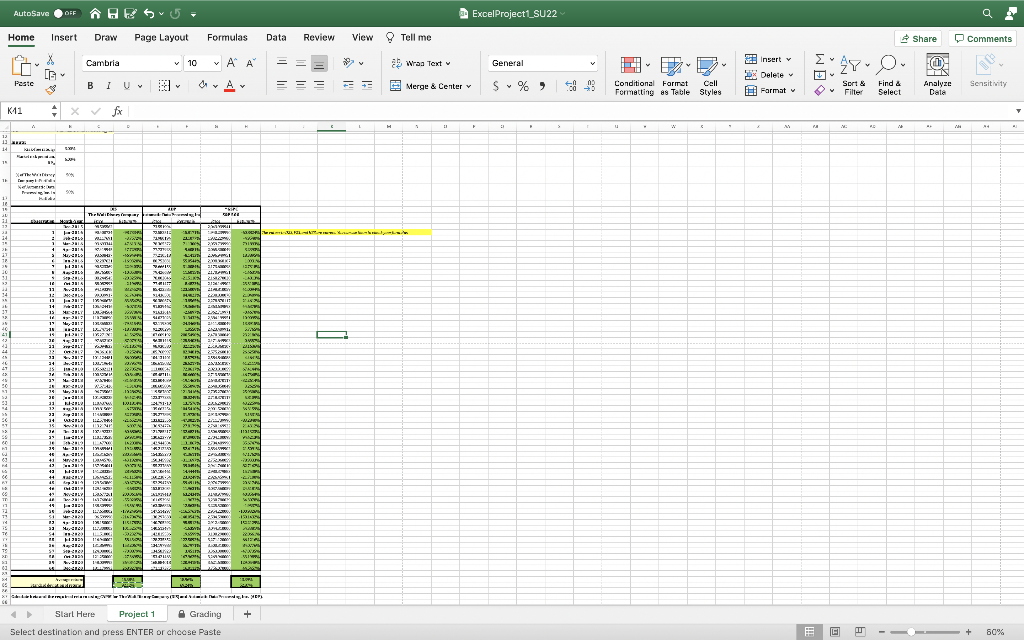
Task: Click the Wrap Text icon
Action: 396,62
